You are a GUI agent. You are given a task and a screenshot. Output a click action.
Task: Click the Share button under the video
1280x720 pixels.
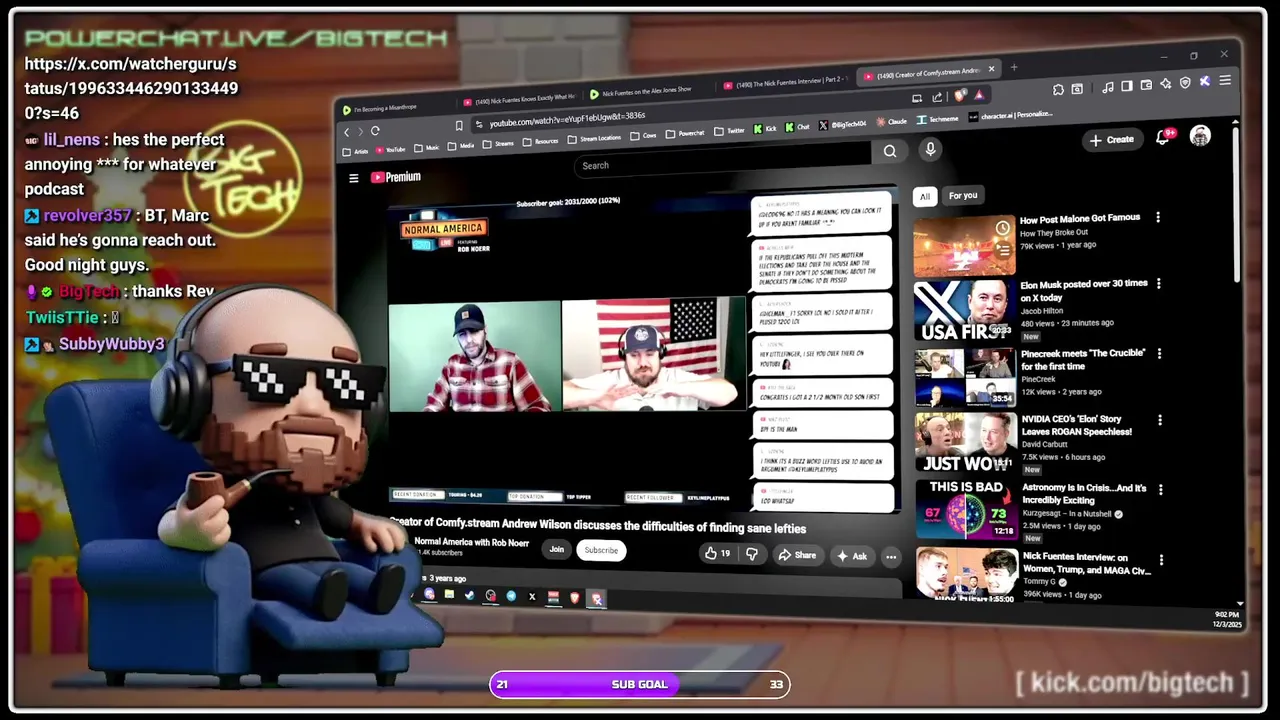click(x=797, y=555)
